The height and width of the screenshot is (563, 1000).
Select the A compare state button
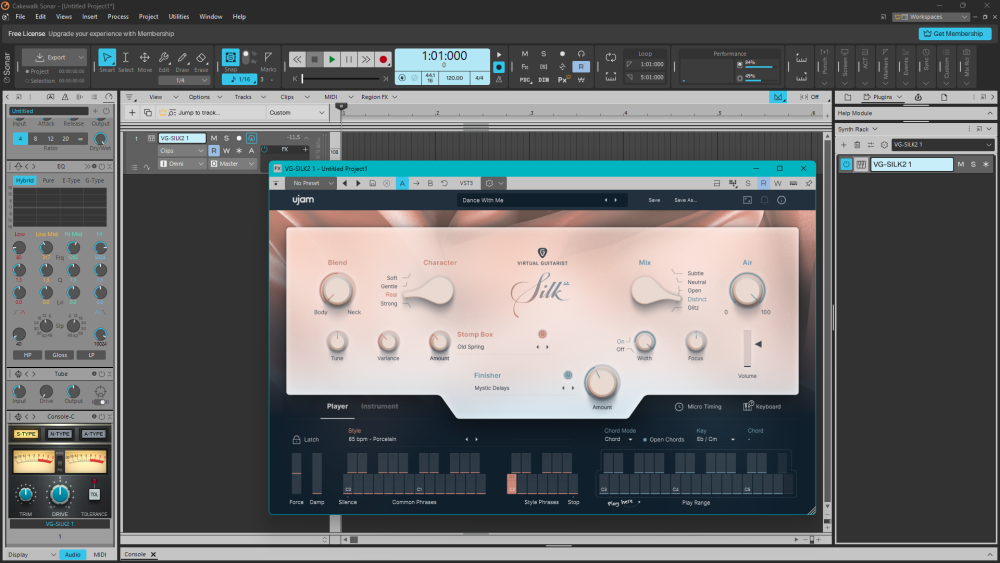[x=402, y=183]
